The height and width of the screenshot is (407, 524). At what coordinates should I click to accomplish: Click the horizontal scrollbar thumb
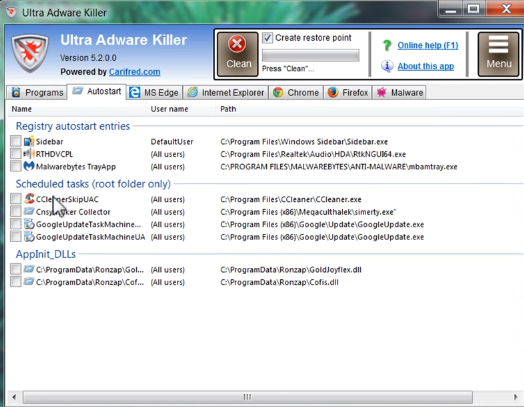click(248, 397)
